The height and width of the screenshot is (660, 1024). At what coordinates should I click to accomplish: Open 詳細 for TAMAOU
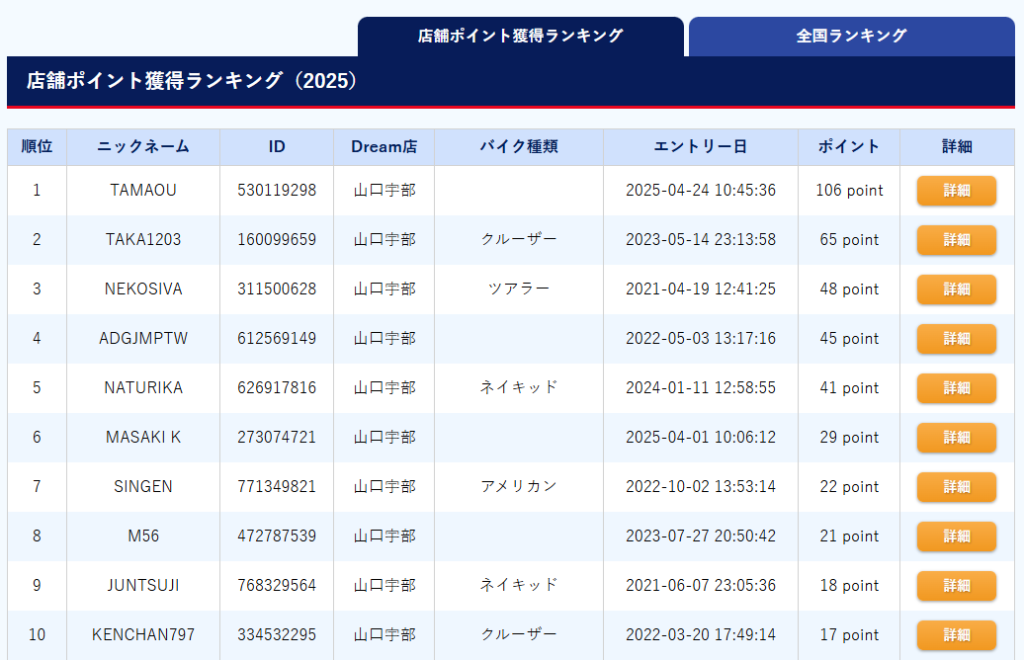(956, 191)
